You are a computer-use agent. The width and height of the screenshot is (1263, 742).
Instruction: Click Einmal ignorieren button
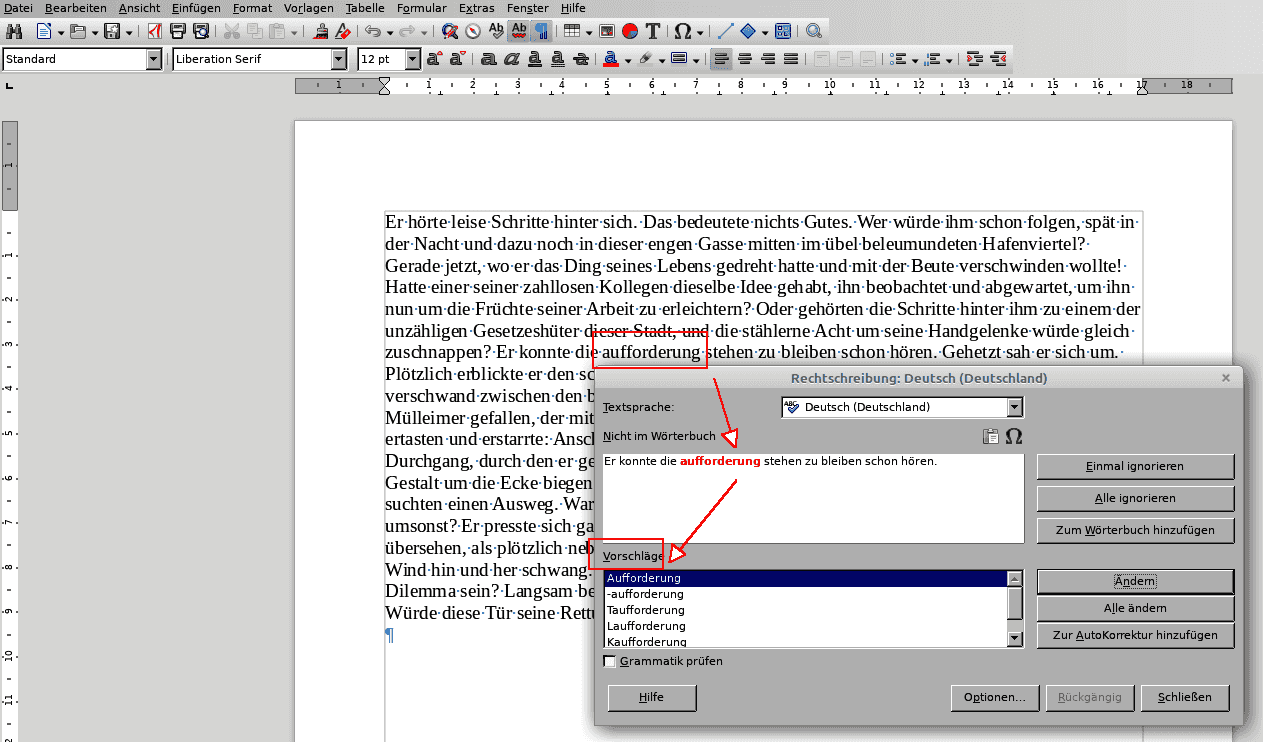[x=1135, y=466]
